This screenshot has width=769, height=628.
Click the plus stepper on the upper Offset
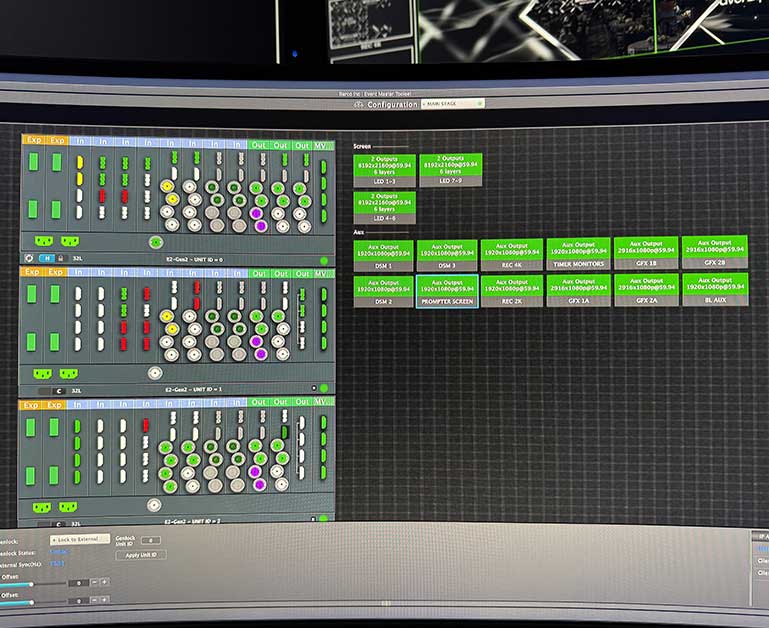tap(105, 582)
